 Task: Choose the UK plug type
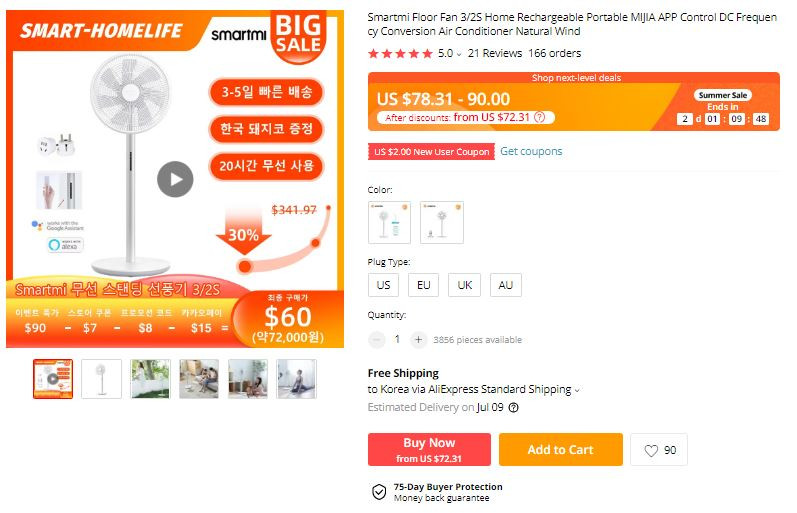[465, 285]
